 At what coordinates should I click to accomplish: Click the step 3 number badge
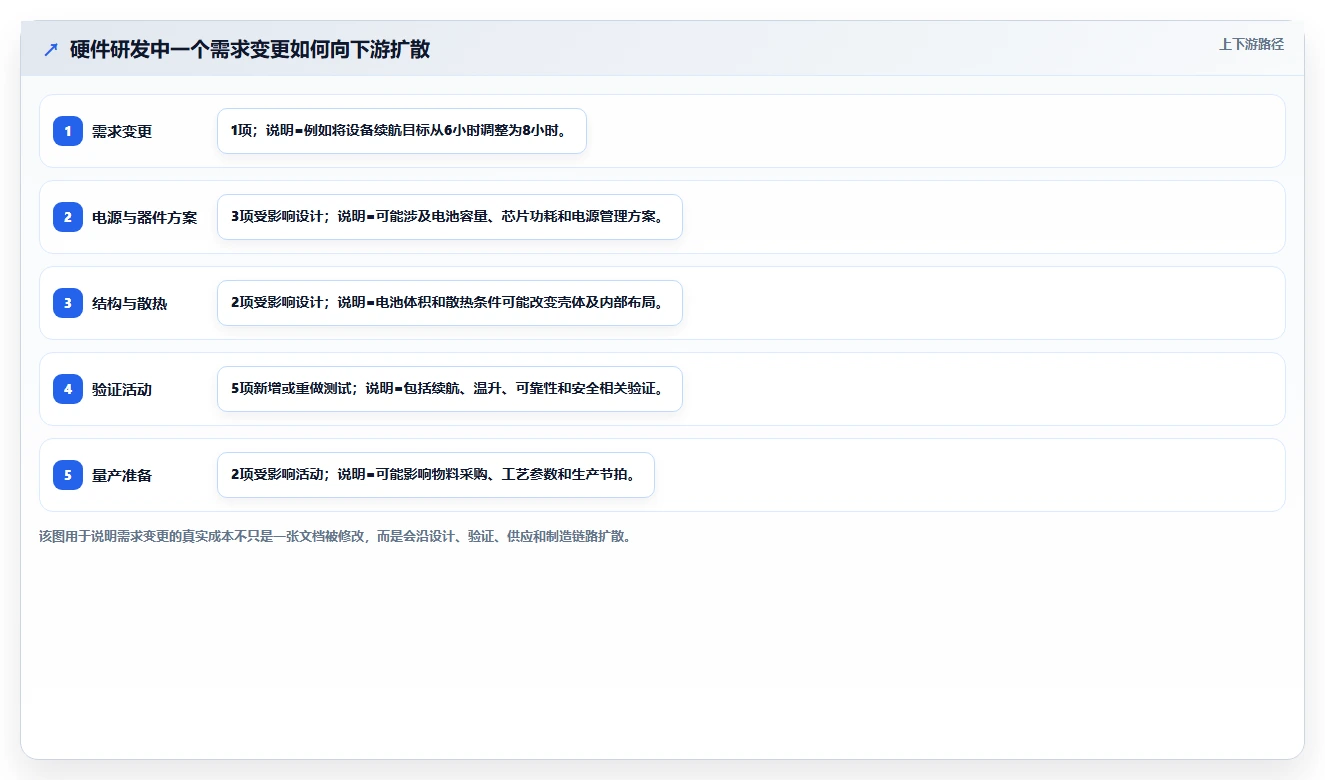[68, 303]
